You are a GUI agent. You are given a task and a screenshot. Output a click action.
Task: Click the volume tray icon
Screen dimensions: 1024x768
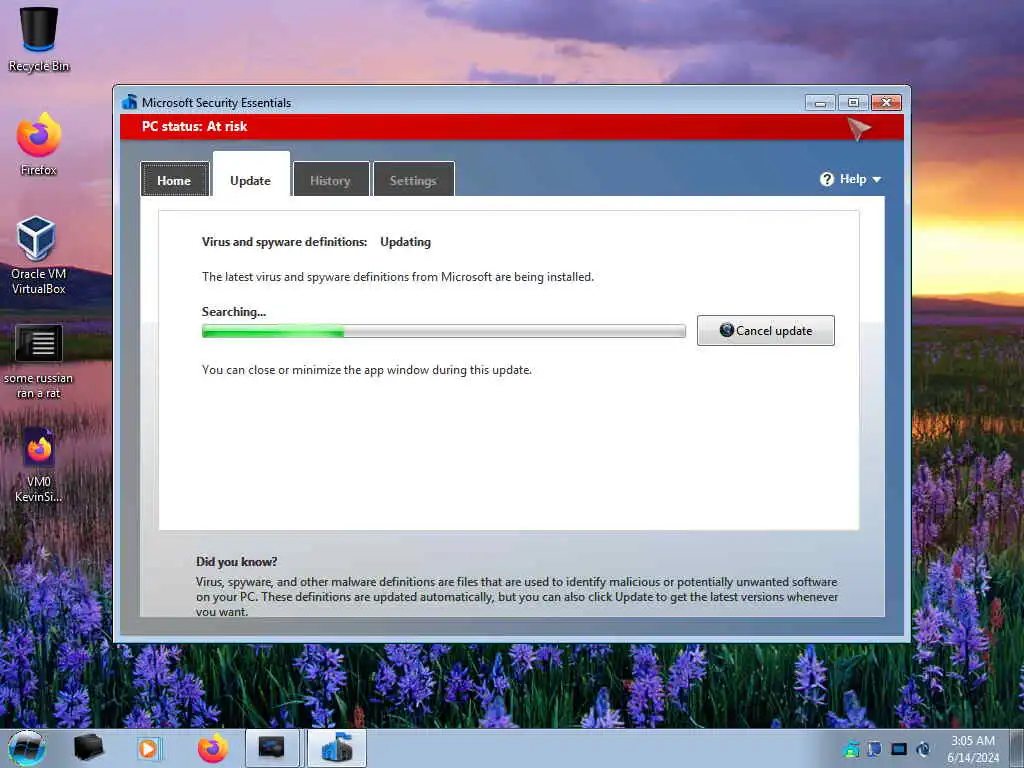[x=923, y=749]
